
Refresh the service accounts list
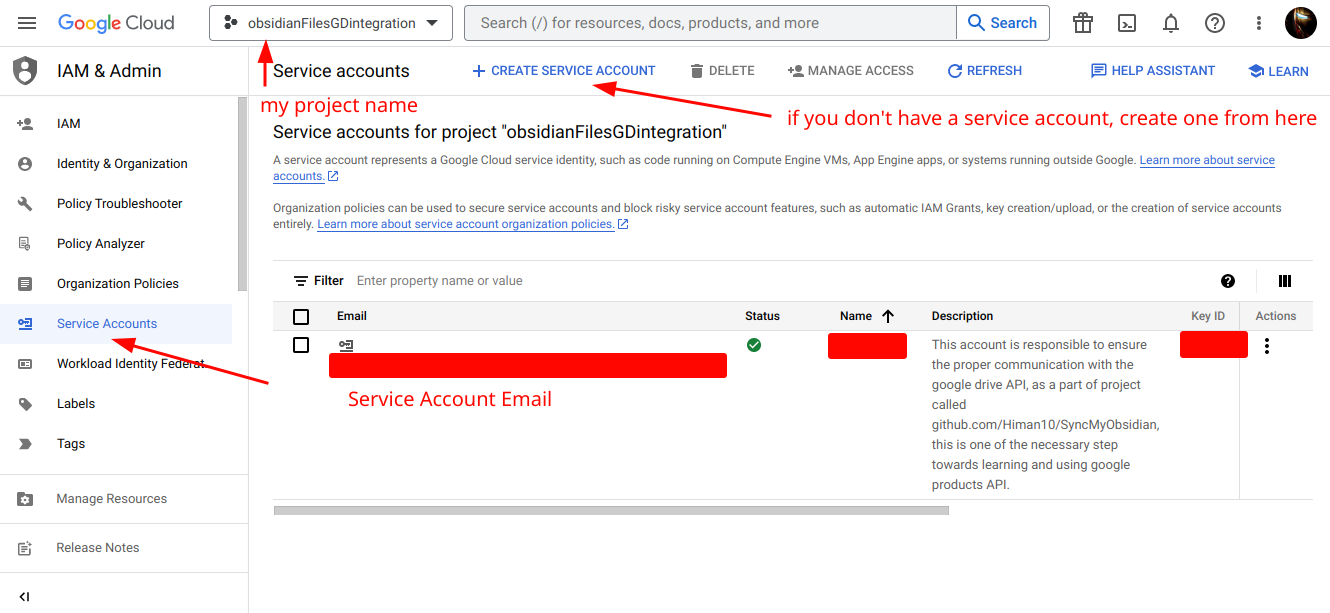point(985,71)
